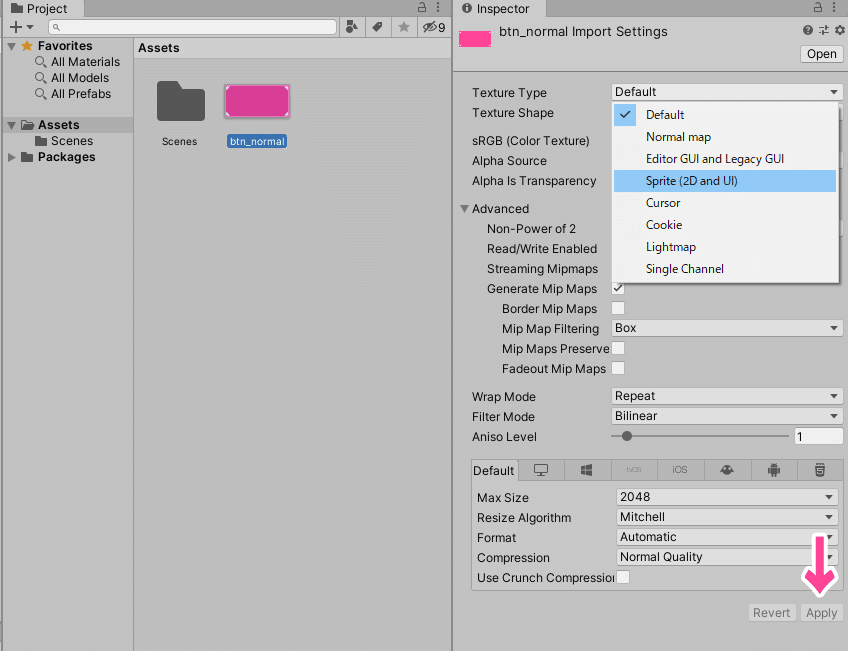Open the Project panel add (+) menu
Image resolution: width=848 pixels, height=651 pixels.
coord(21,27)
